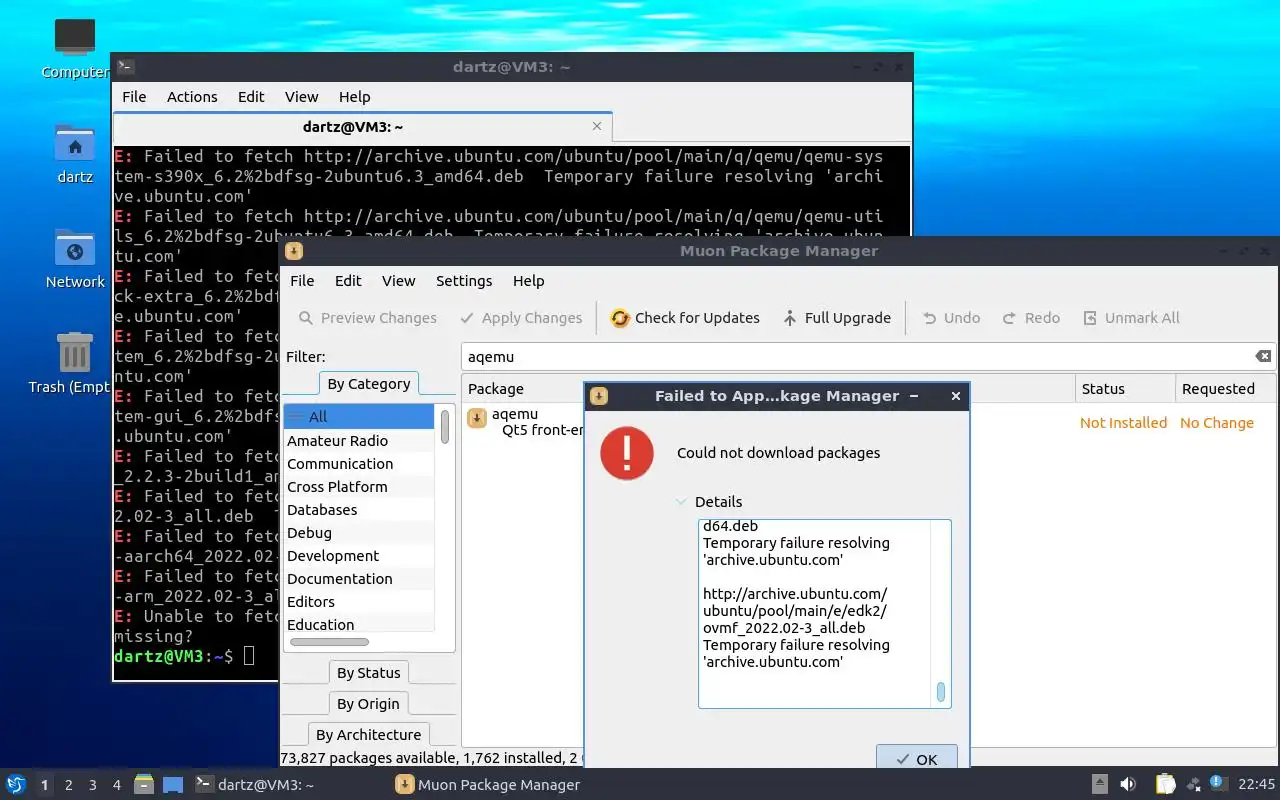Image resolution: width=1280 pixels, height=800 pixels.
Task: Switch to workspace 3 in the pager
Action: [93, 785]
